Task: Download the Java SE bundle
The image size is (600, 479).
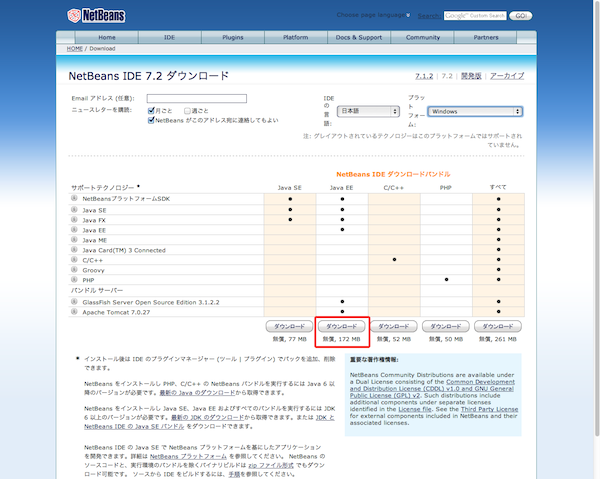Action: [289, 326]
